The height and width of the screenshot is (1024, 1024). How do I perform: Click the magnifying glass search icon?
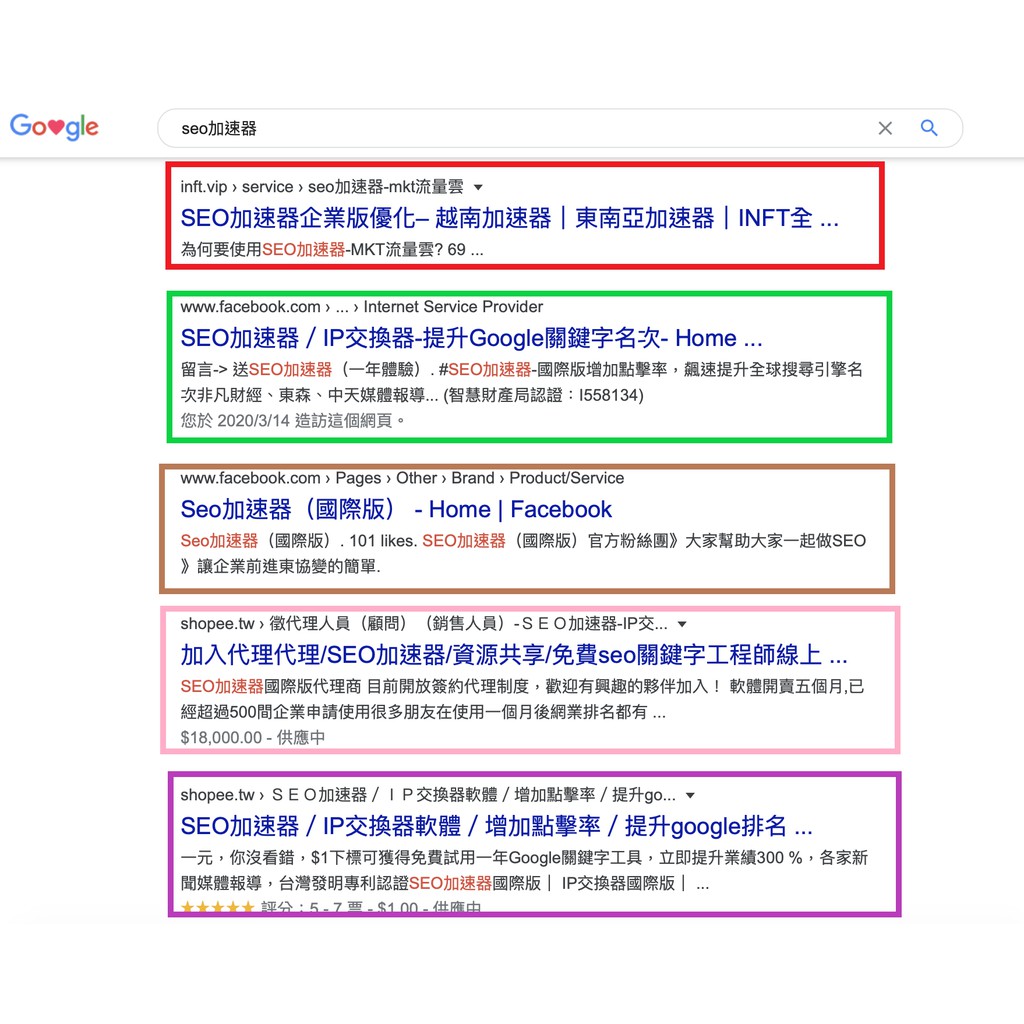[929, 128]
